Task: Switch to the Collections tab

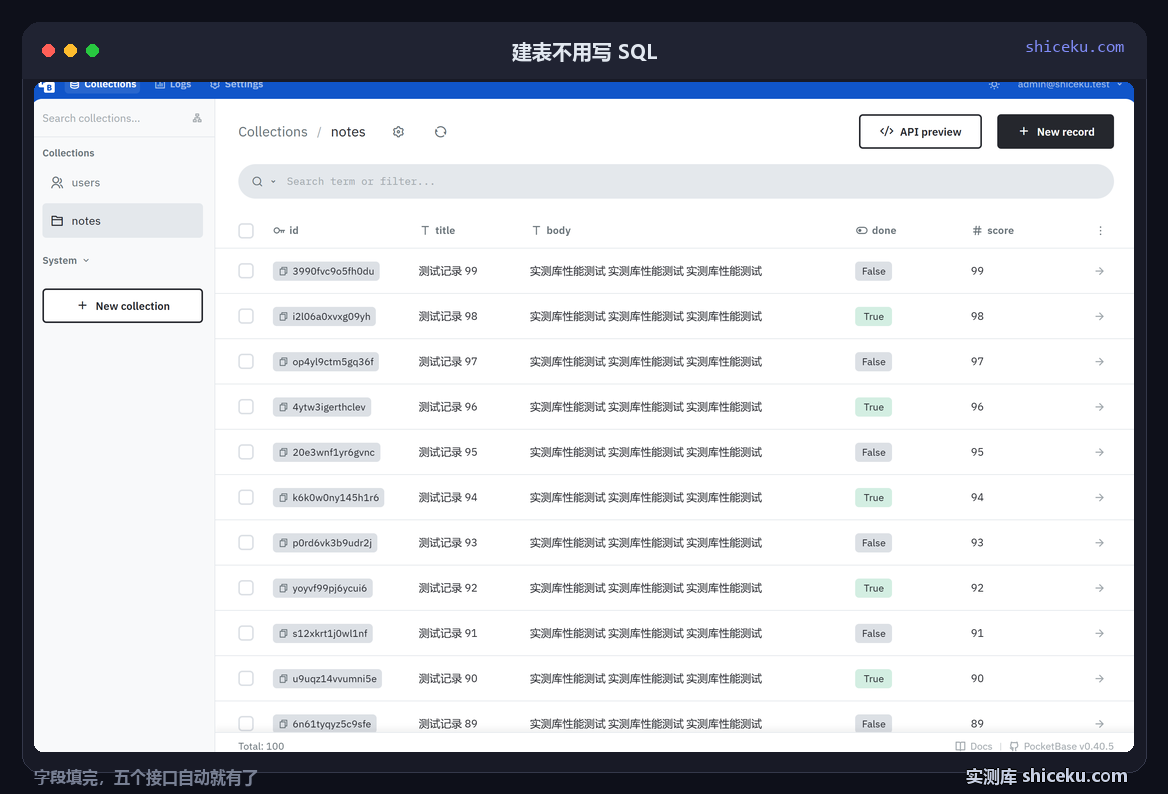Action: (103, 85)
